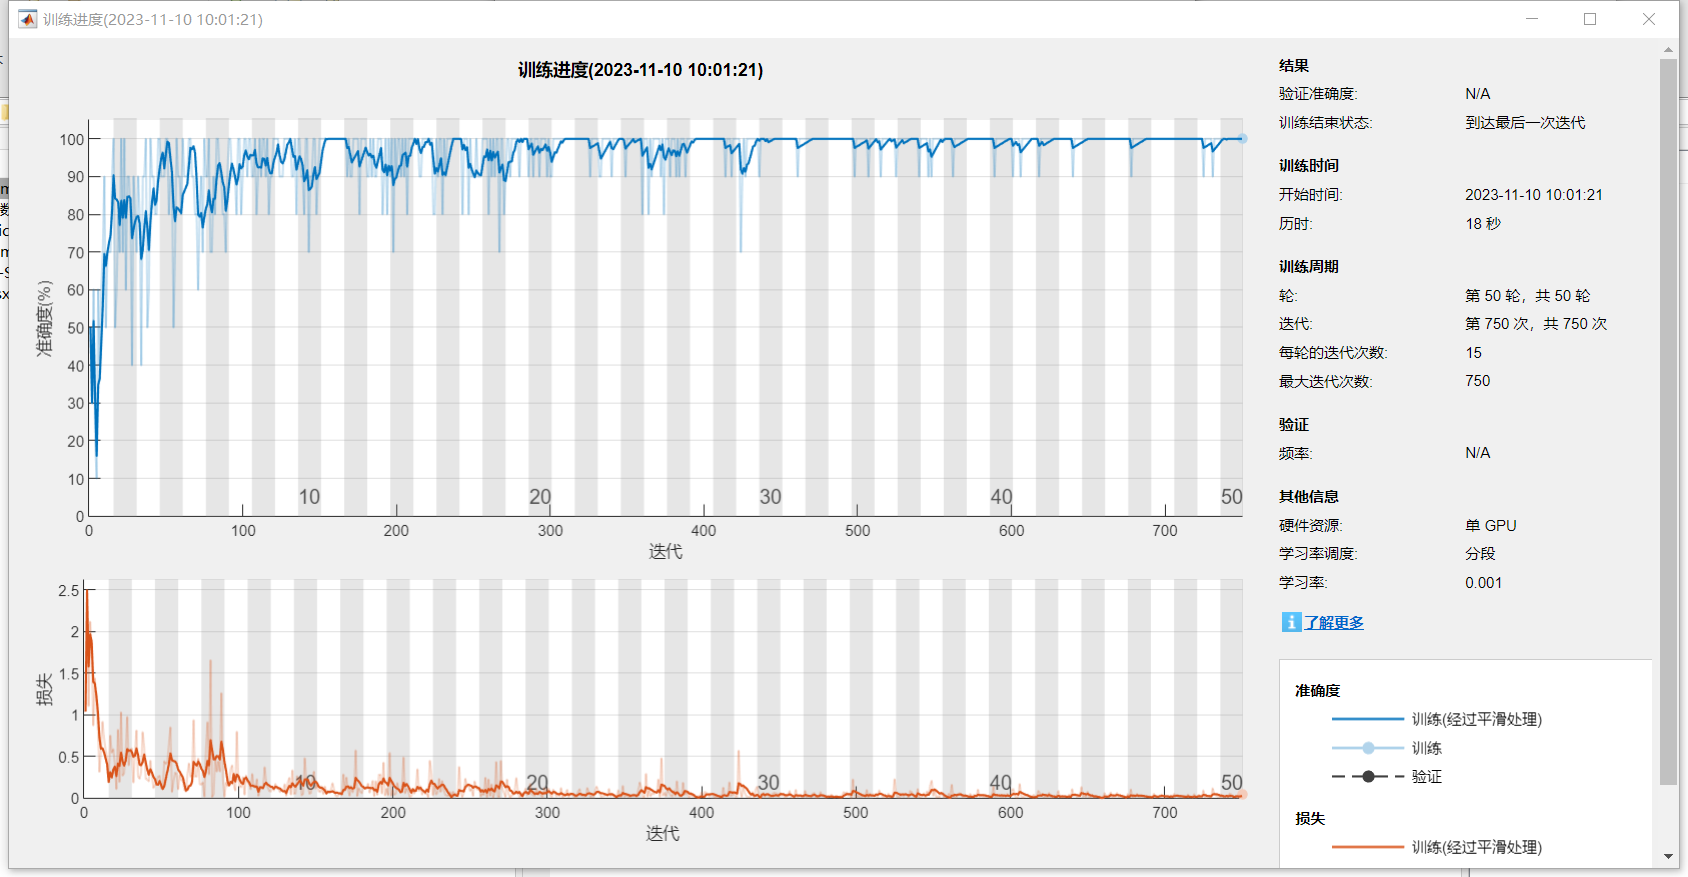Click the 训练周期 heading
1688x877 pixels.
click(1309, 266)
